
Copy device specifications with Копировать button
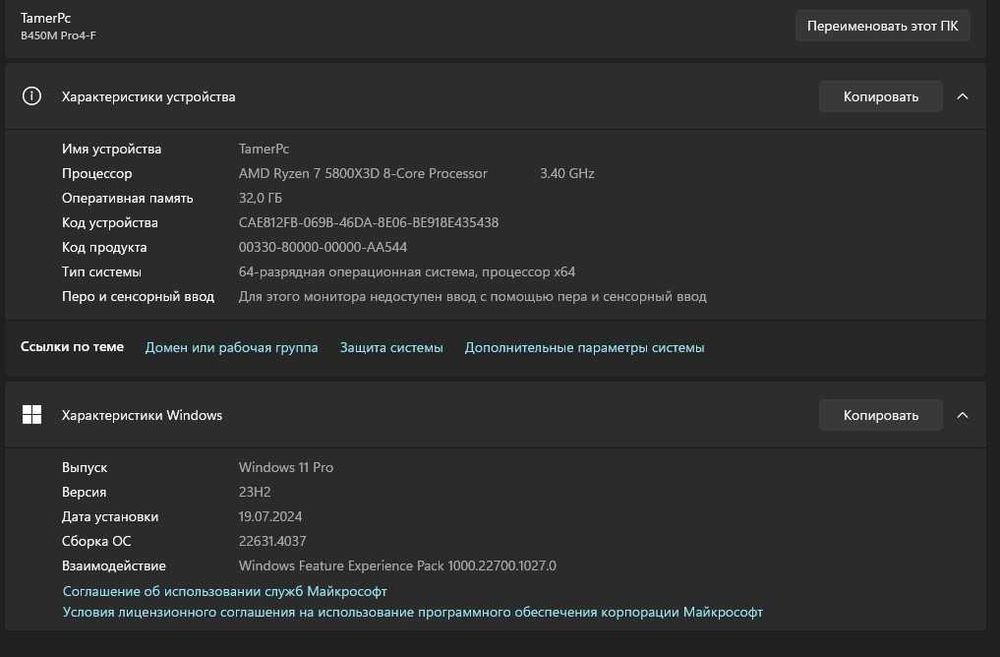[x=881, y=96]
